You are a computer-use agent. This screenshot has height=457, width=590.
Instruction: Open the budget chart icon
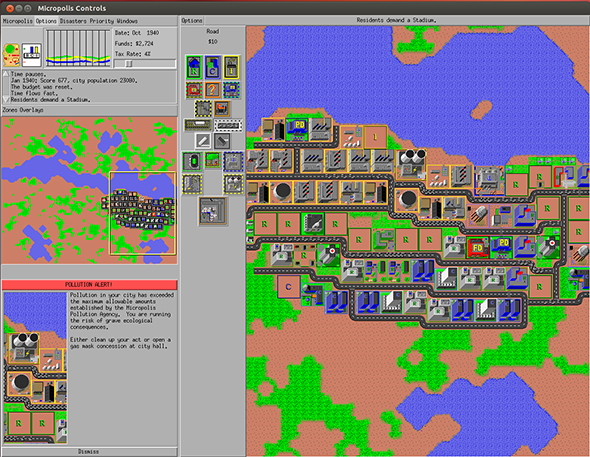click(x=32, y=55)
